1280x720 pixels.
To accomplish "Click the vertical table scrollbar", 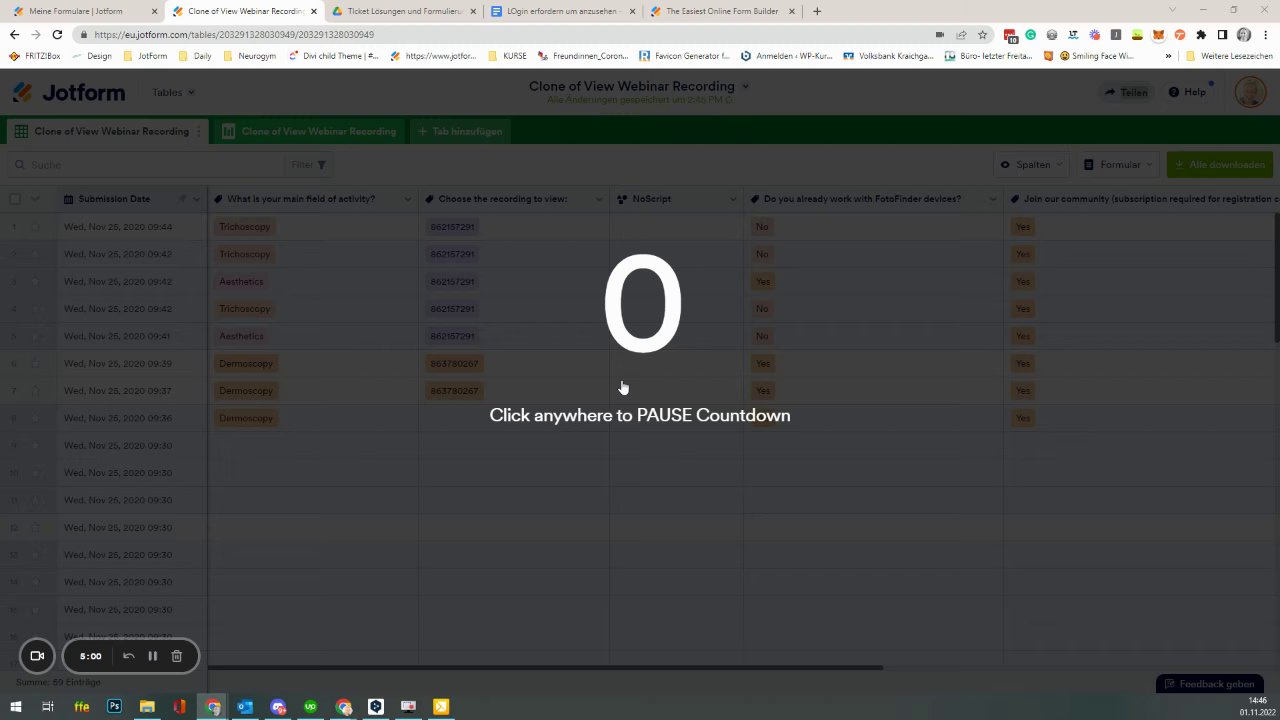I will pos(1276,280).
